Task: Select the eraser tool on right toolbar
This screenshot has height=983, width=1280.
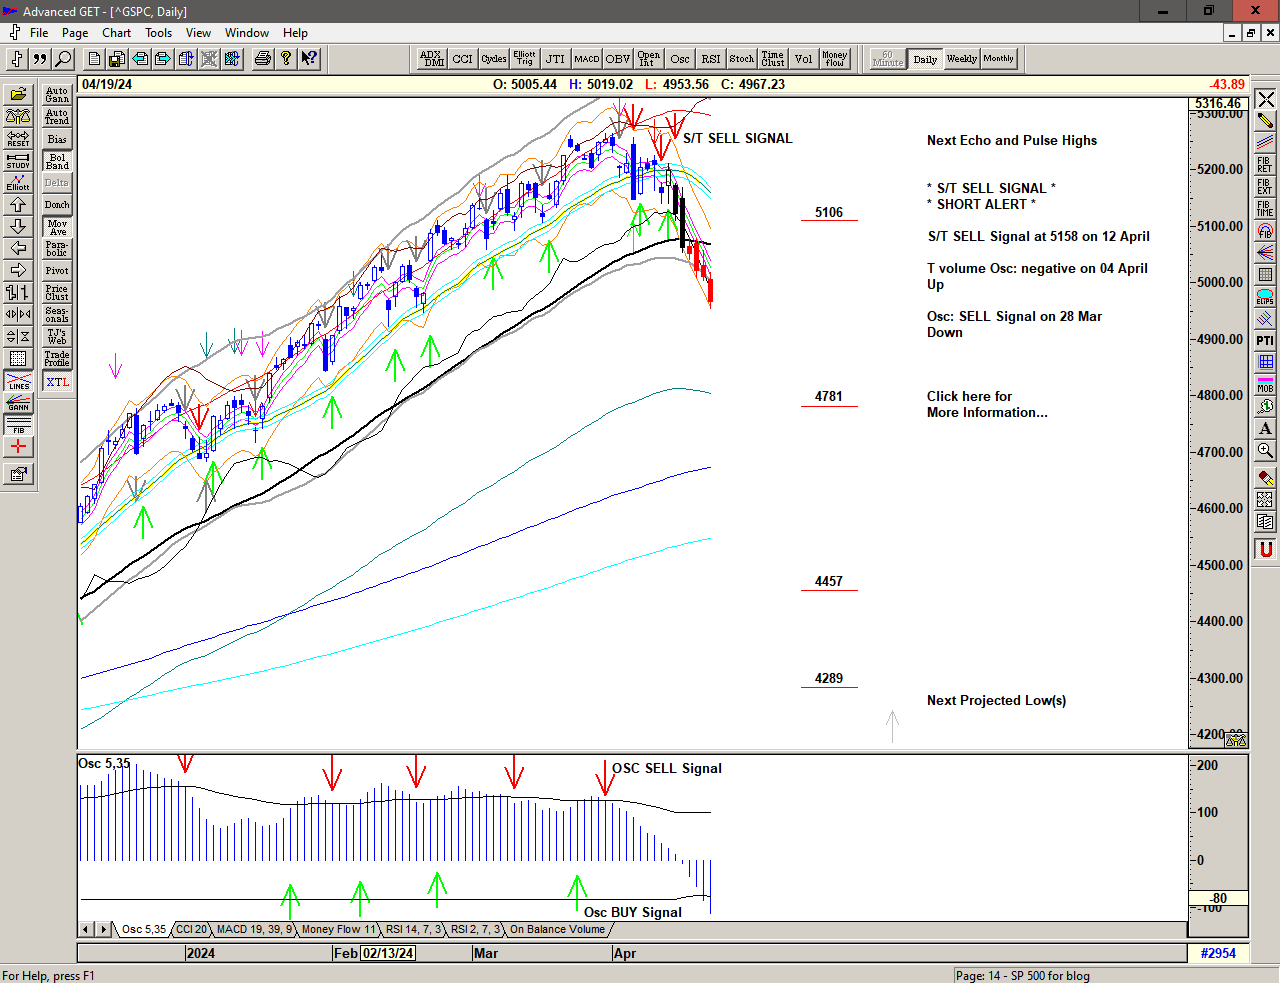Action: point(1265,478)
